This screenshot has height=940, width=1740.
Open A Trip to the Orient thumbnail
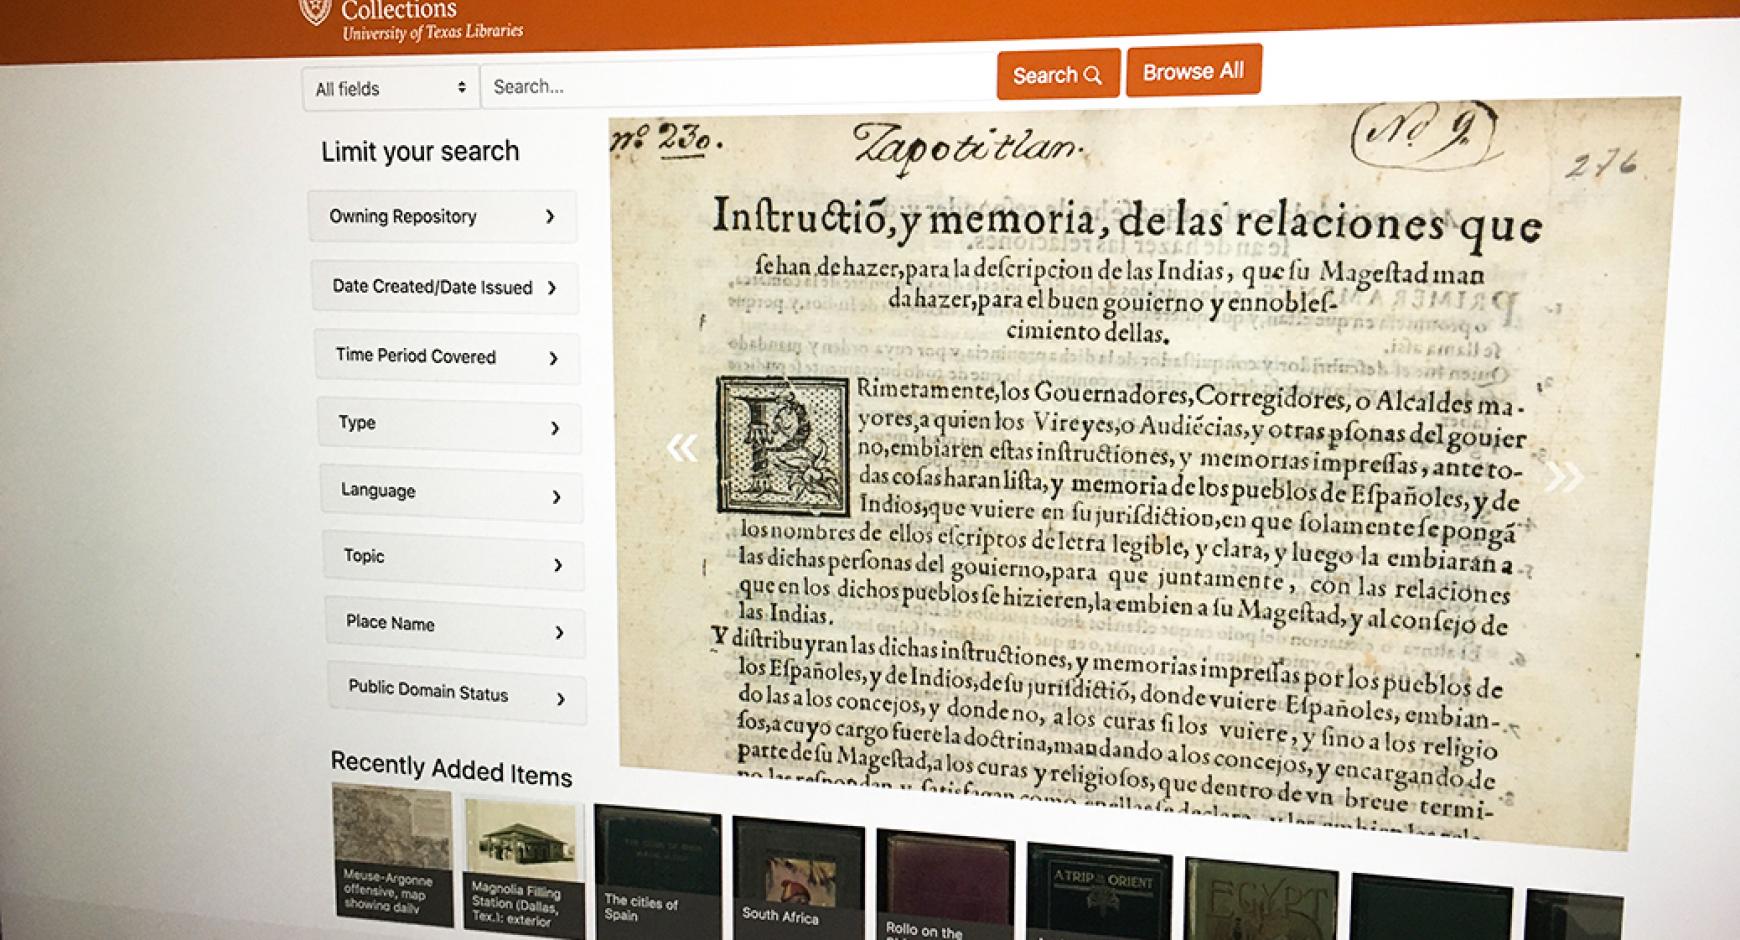point(1098,892)
